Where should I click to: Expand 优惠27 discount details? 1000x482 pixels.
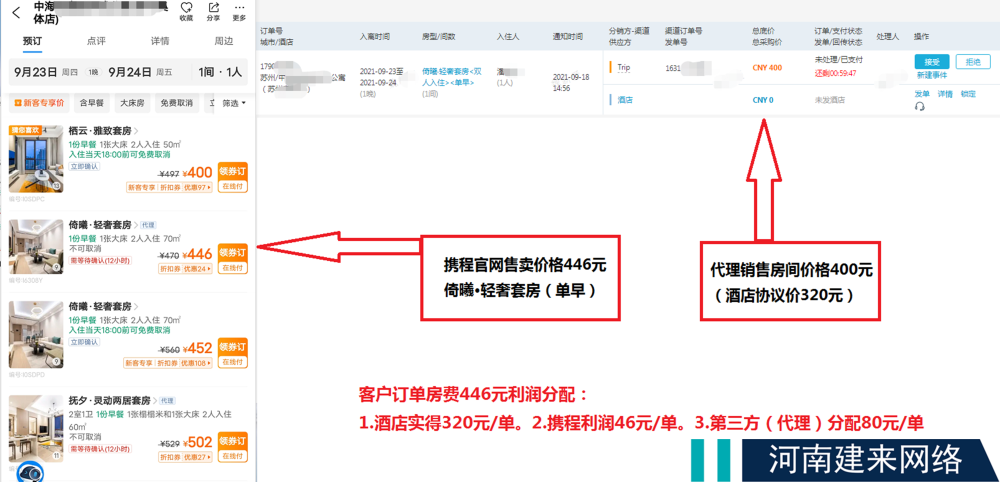196,457
